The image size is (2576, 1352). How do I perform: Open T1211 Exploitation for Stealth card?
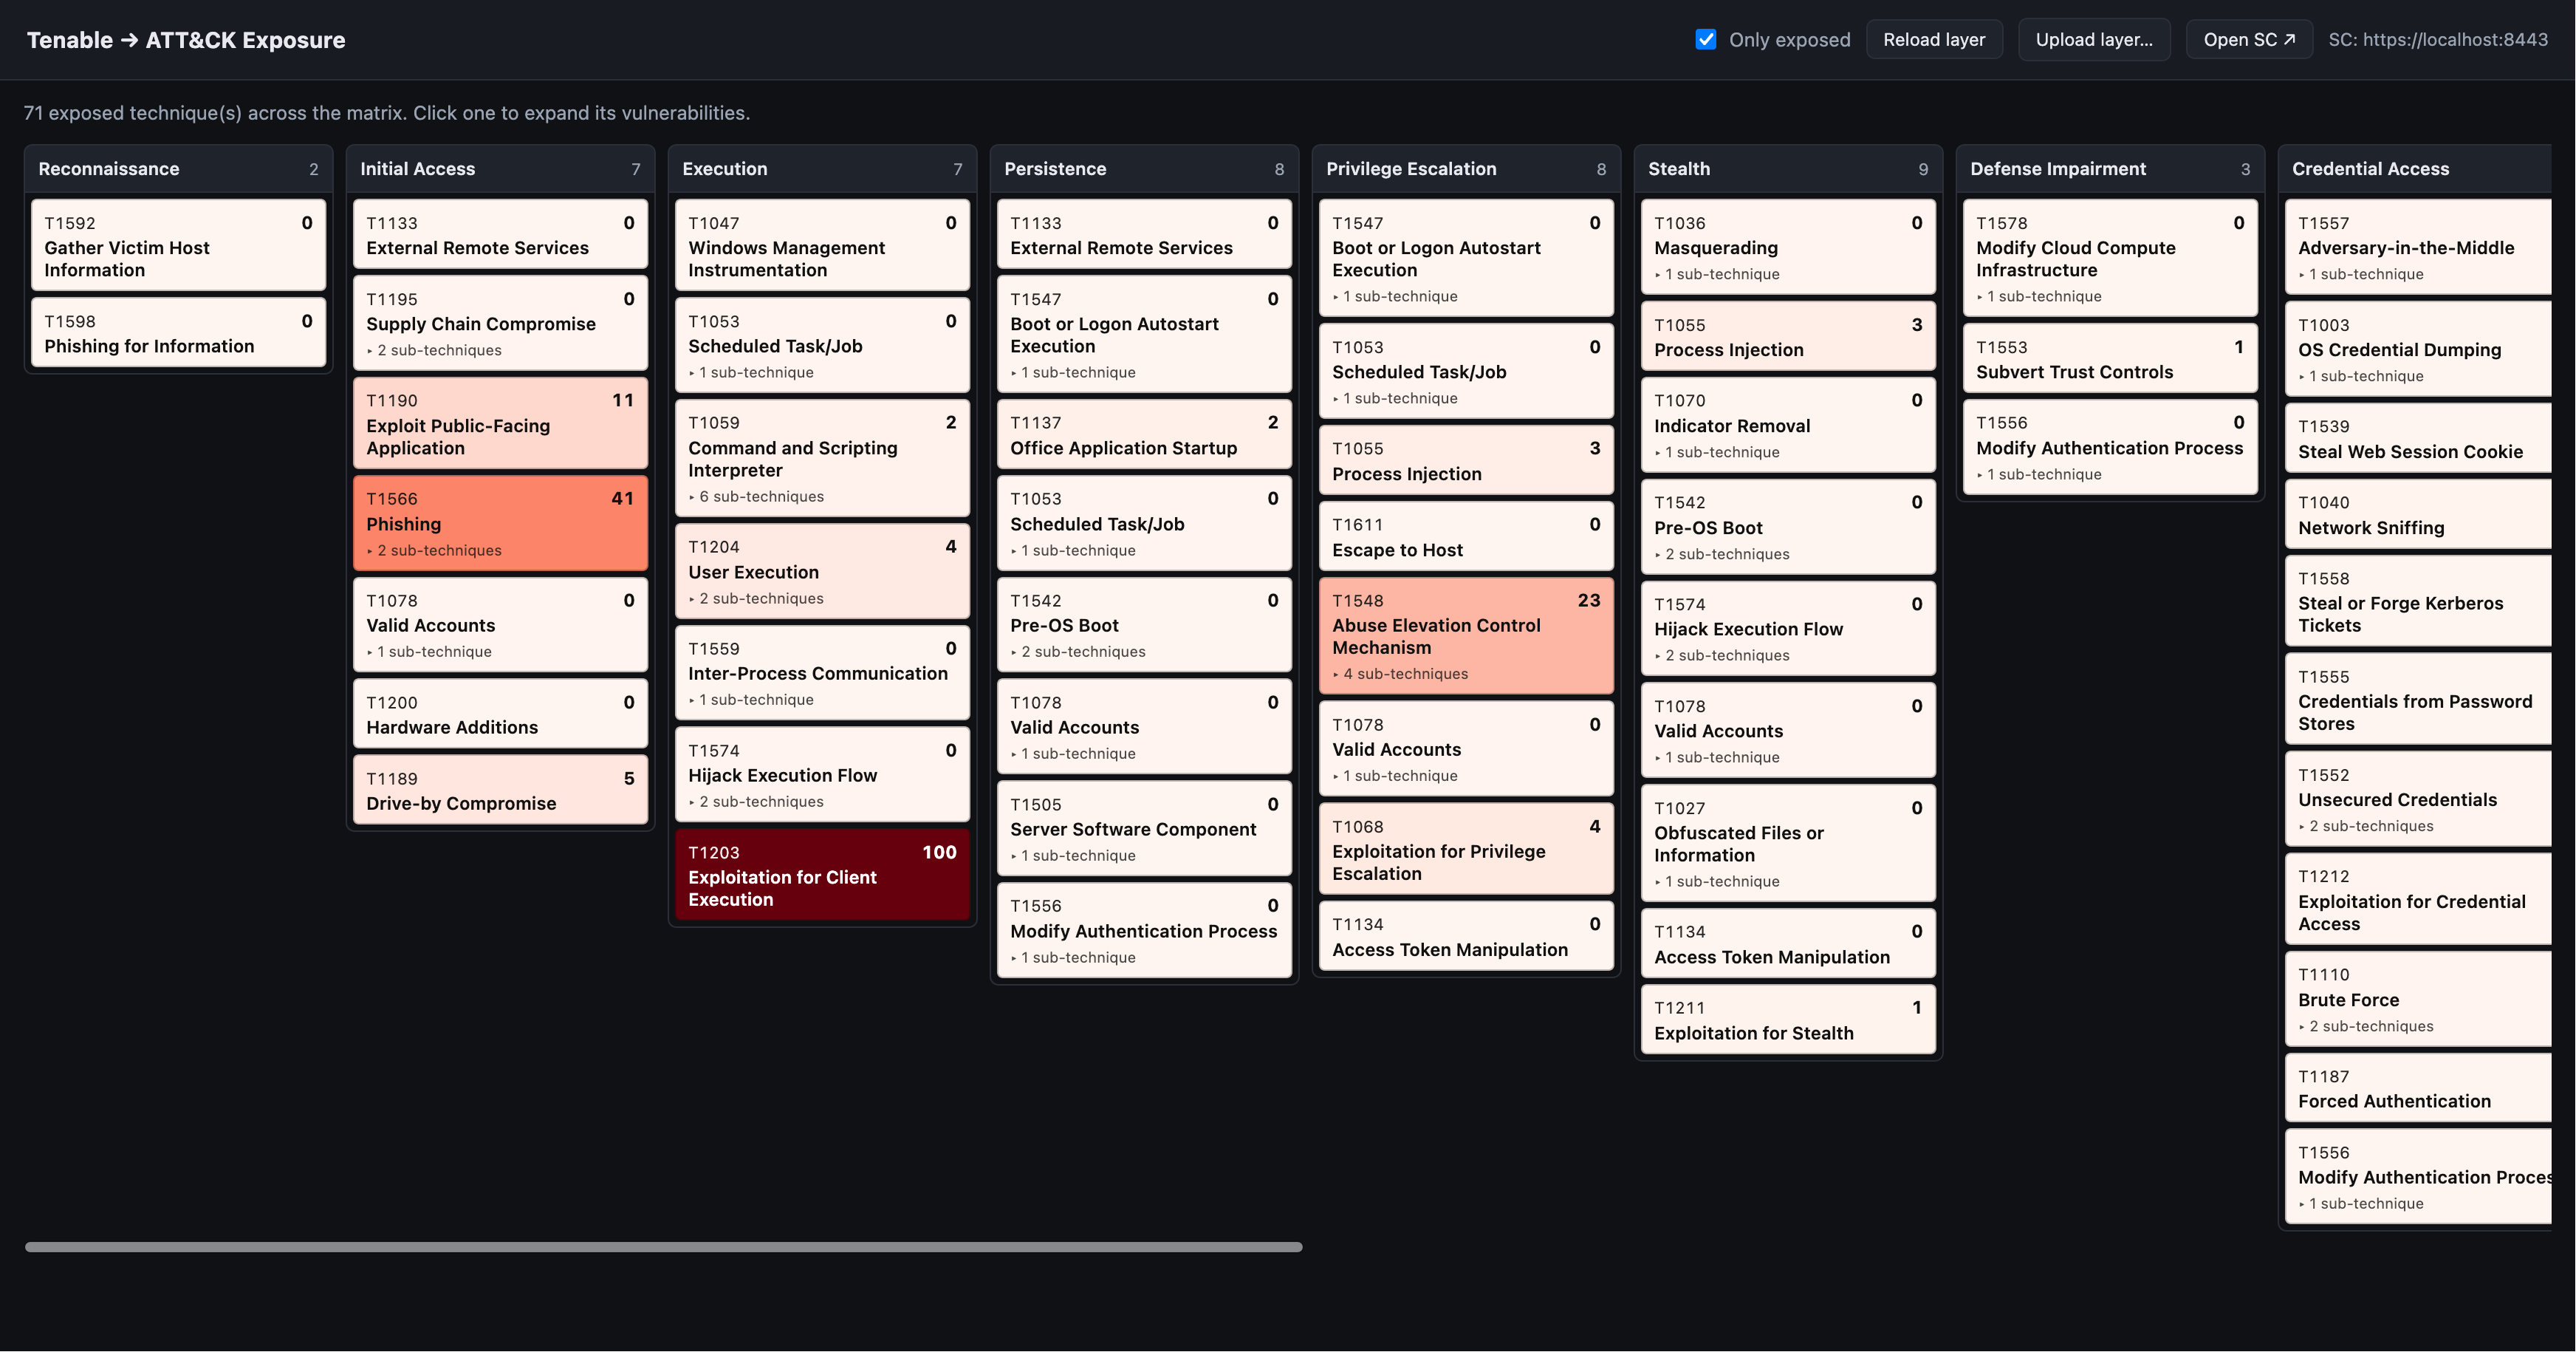point(1788,1020)
